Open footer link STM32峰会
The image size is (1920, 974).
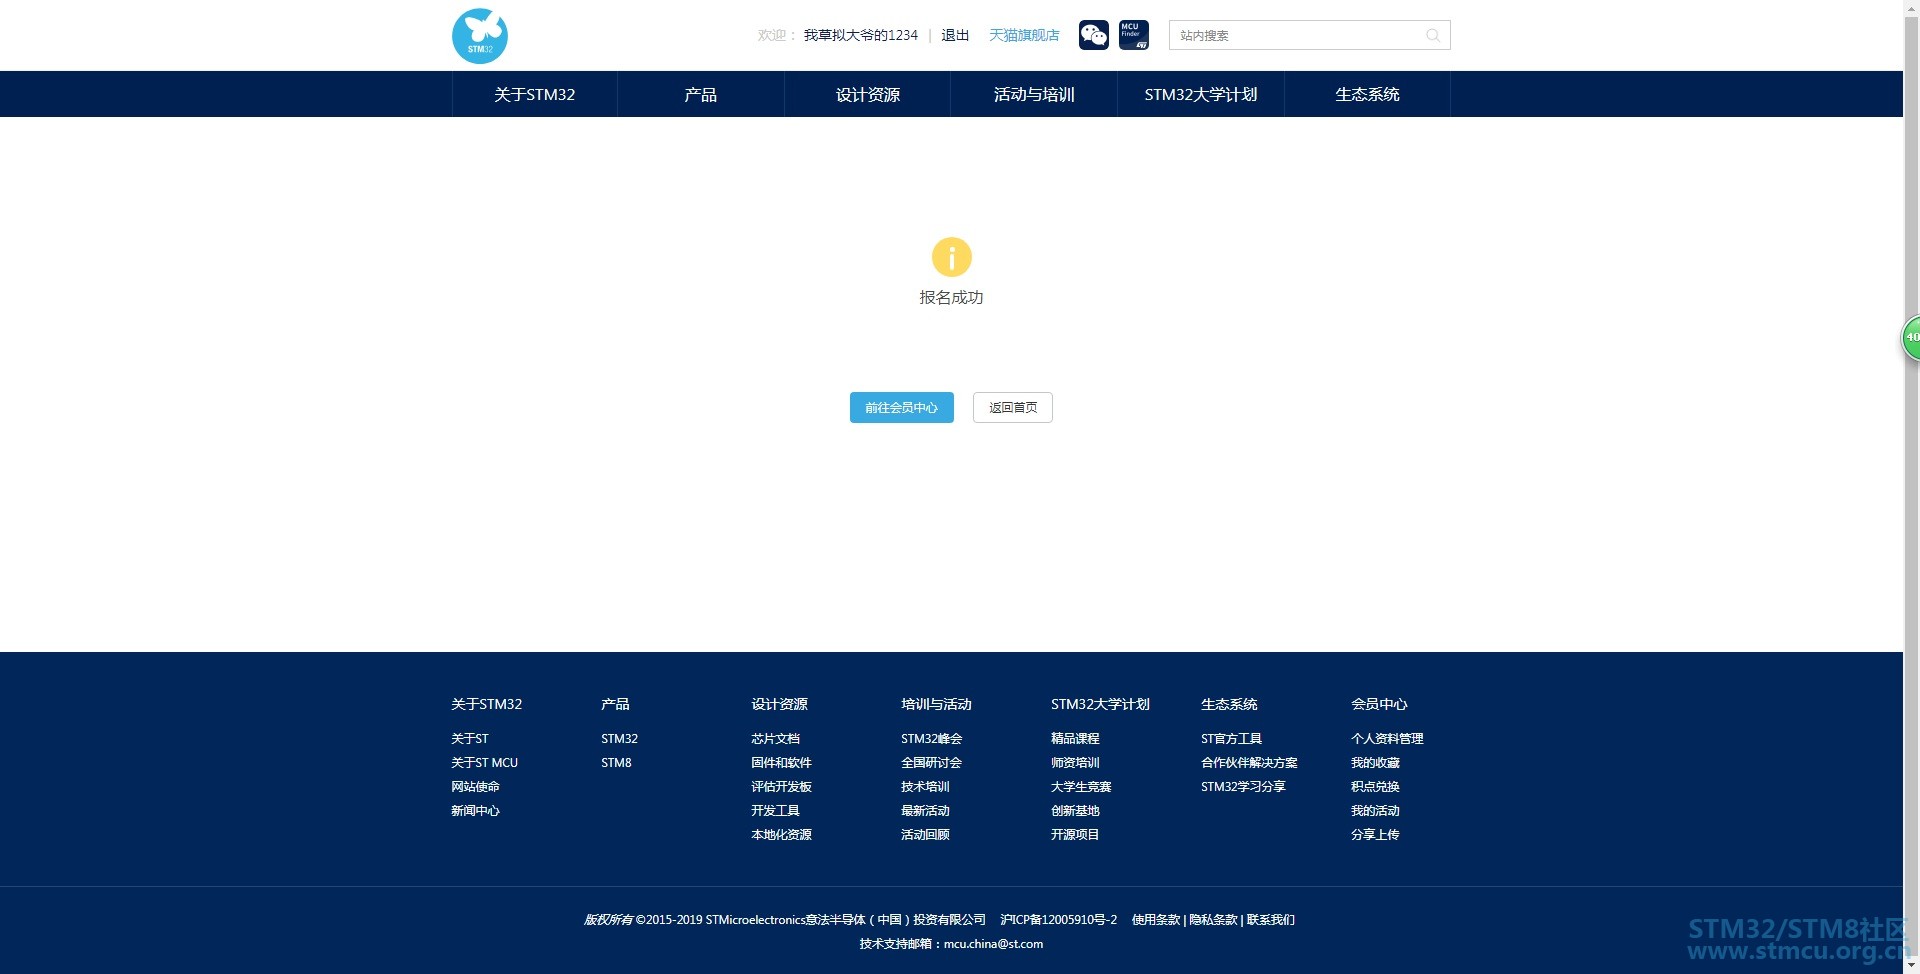click(x=932, y=738)
